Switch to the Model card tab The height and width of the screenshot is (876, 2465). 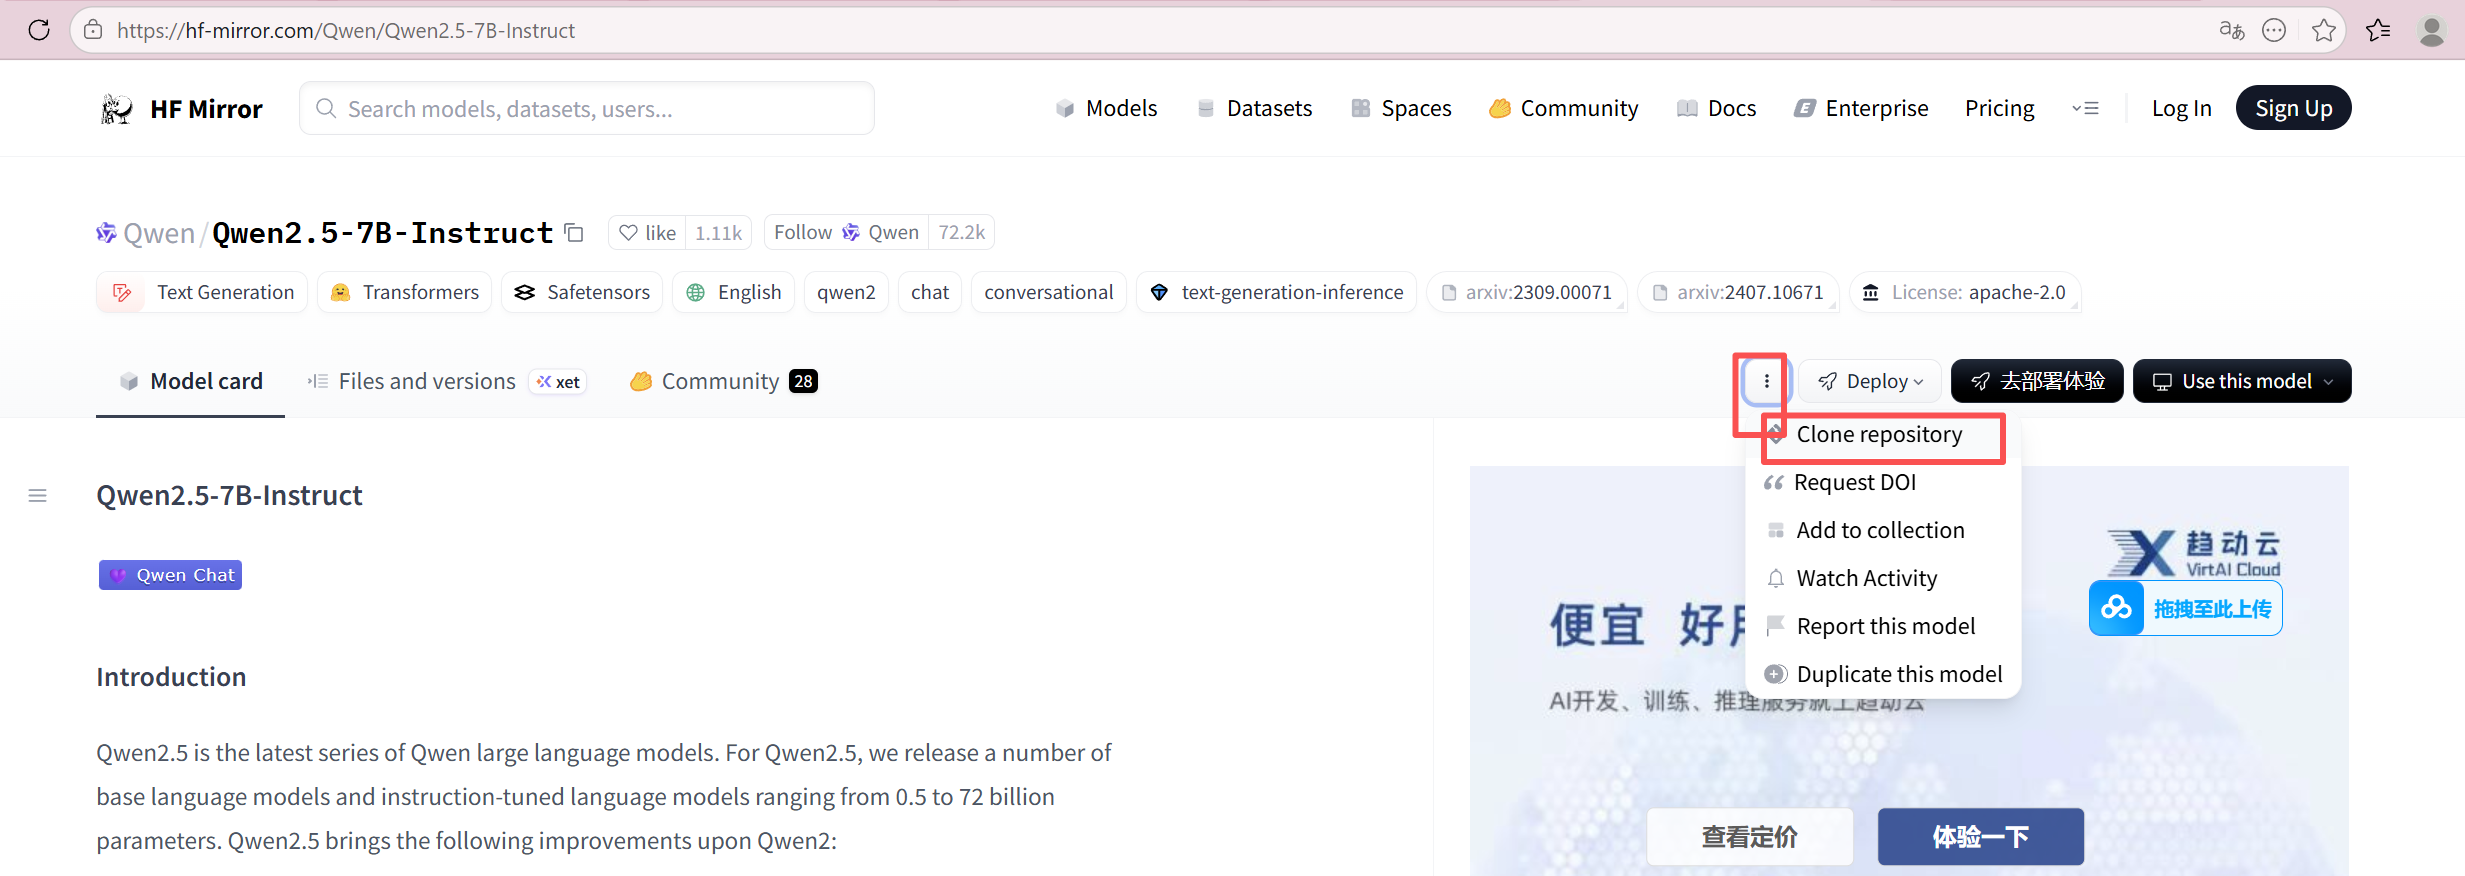[x=190, y=381]
